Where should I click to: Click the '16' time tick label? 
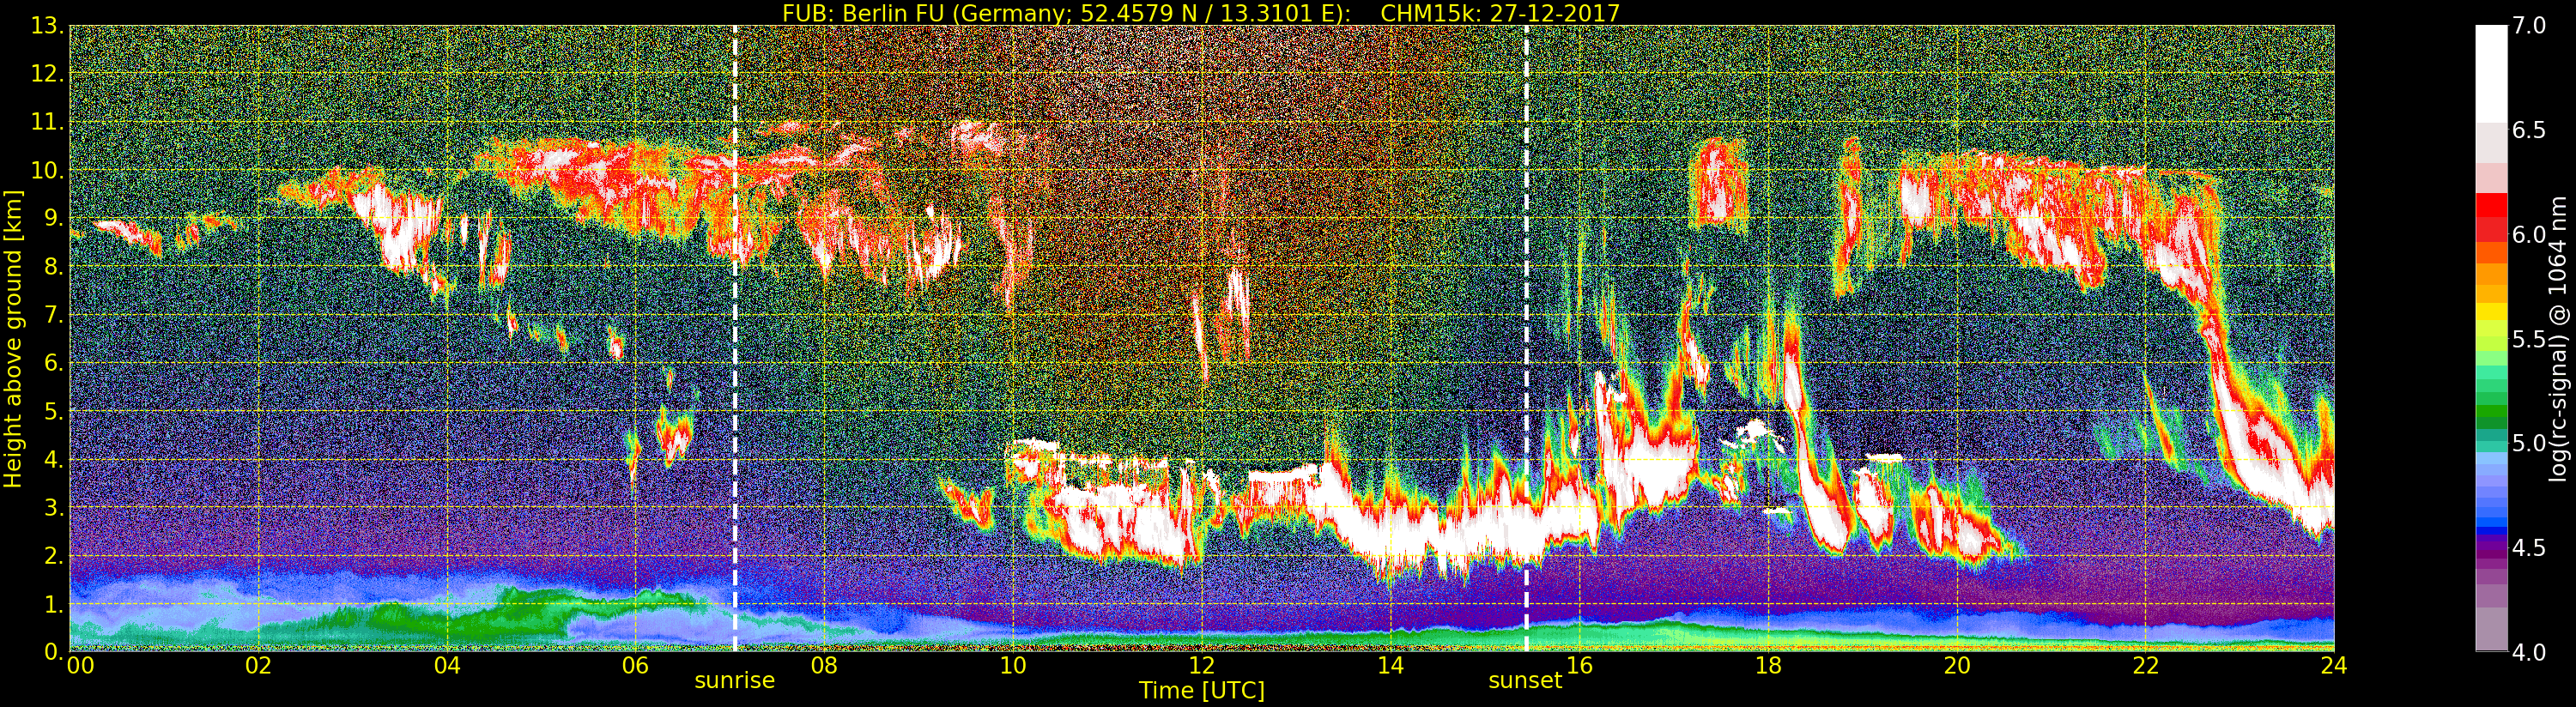click(1580, 666)
